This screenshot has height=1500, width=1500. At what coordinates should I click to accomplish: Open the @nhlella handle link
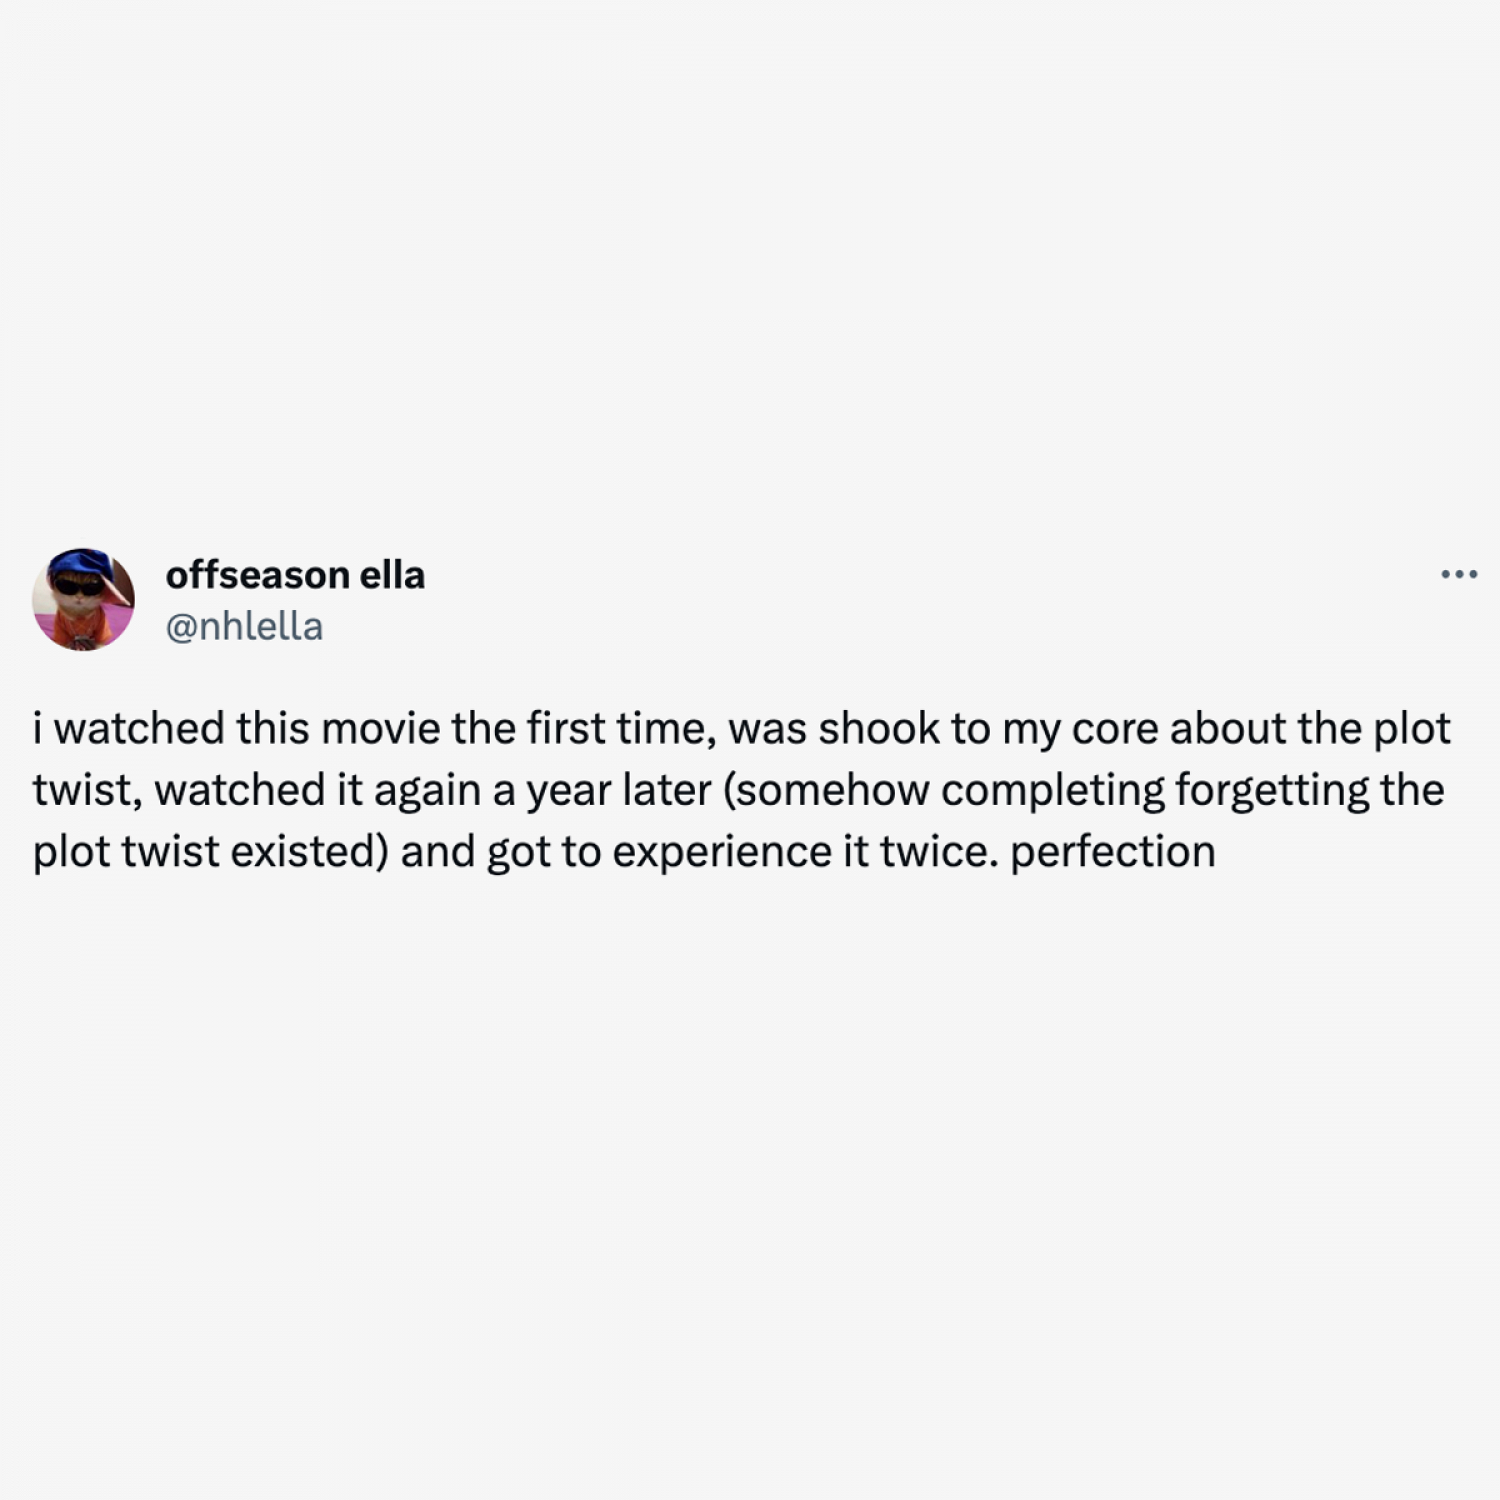[x=244, y=627]
